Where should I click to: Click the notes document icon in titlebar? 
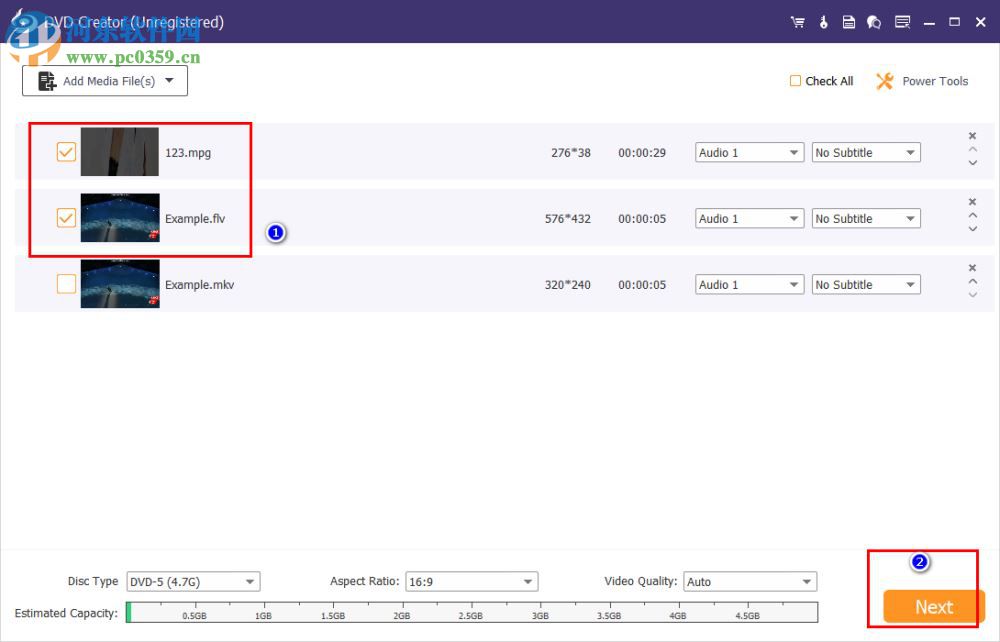tap(849, 21)
